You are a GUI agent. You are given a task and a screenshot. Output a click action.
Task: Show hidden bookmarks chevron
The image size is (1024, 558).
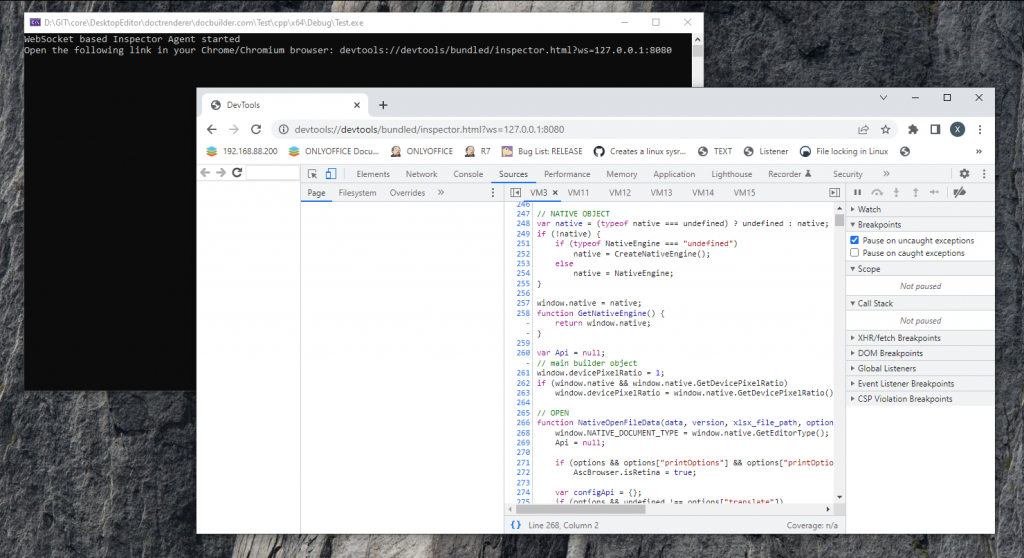click(x=978, y=152)
